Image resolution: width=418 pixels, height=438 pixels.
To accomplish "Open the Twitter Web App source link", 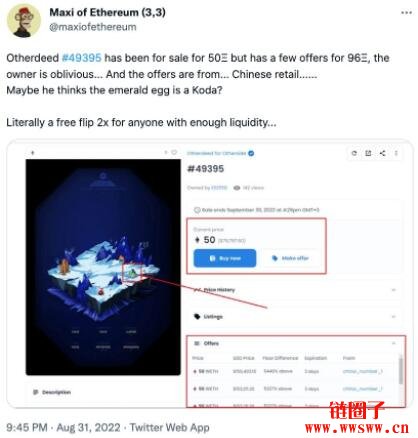I will (170, 427).
